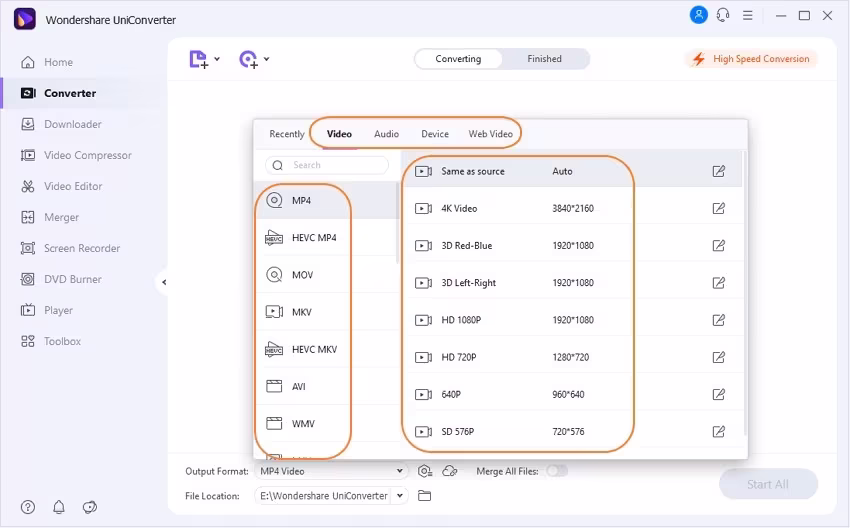Expand the load DVD dropdown arrow

click(267, 59)
